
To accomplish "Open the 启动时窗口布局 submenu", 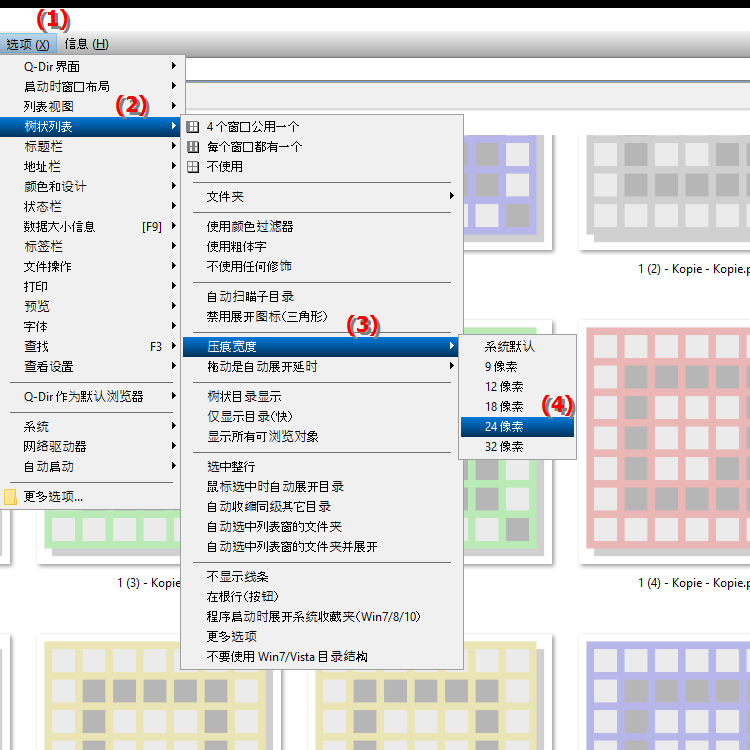I will [90, 86].
